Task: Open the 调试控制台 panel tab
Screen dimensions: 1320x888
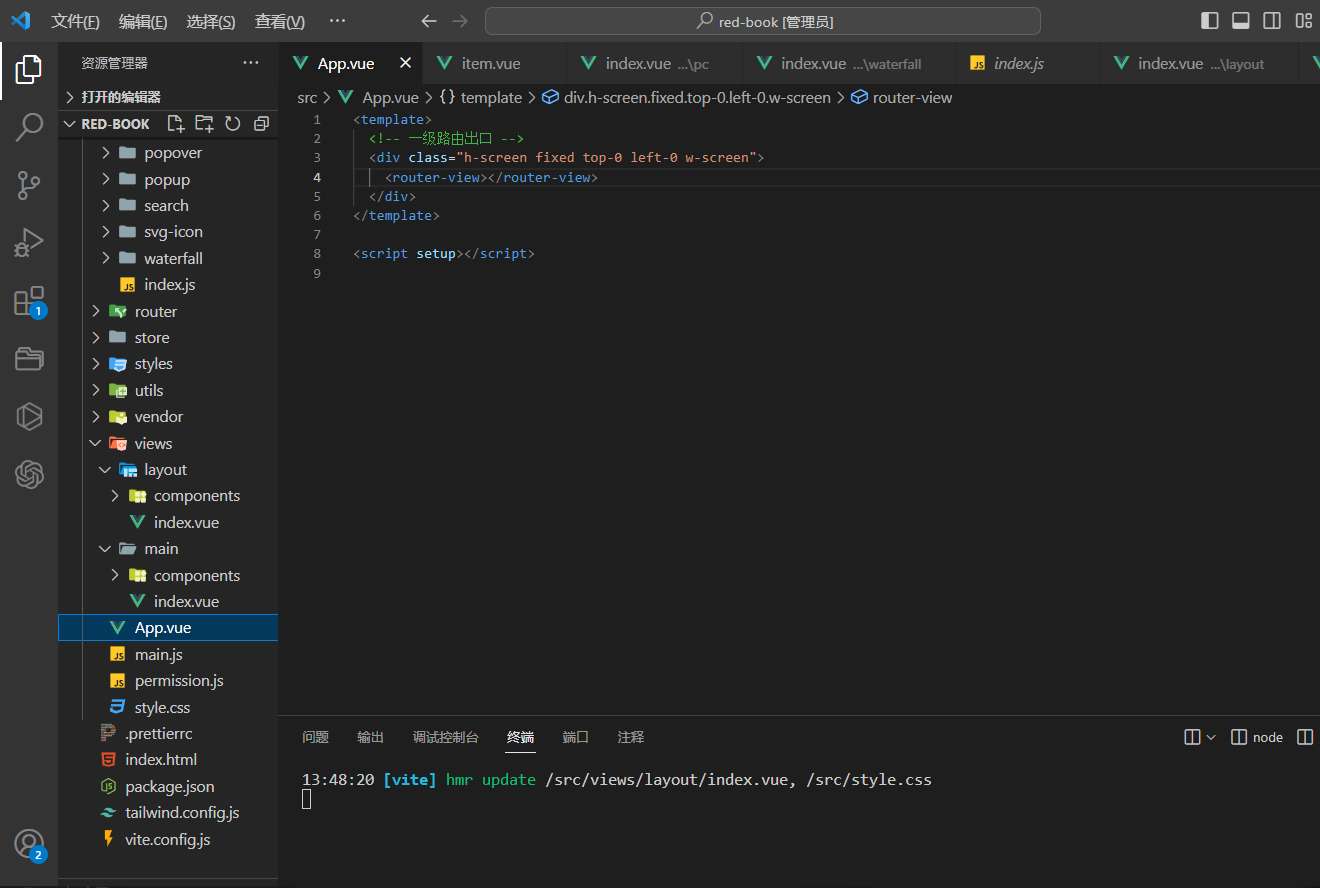Action: (446, 737)
